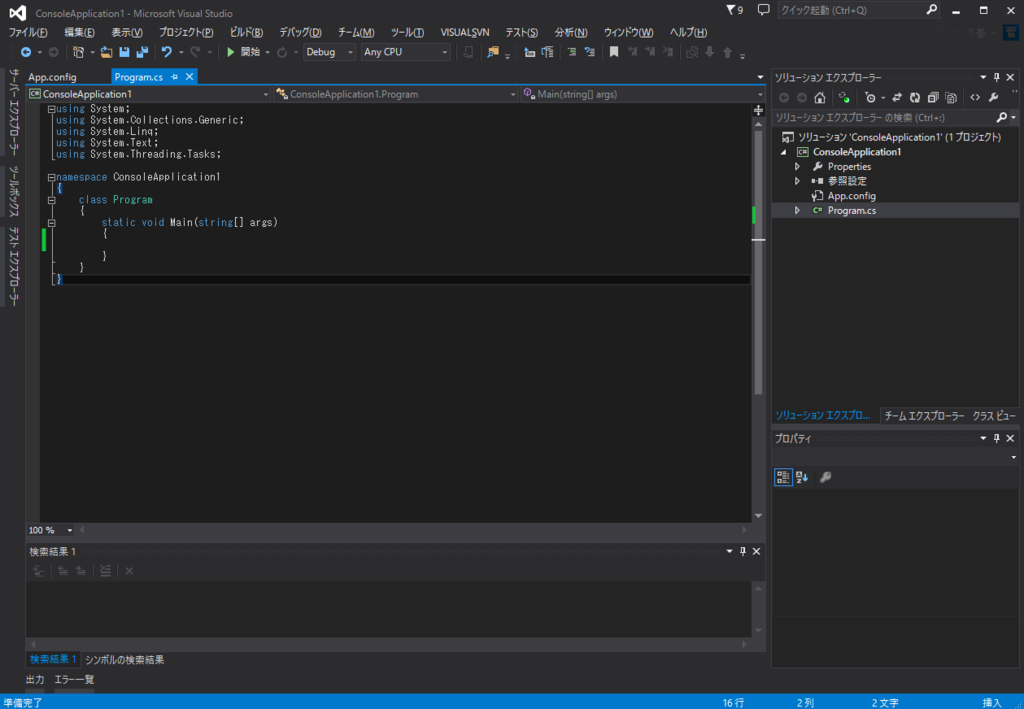Screen dimensions: 1024x709
Task: Click the View Code angle brackets icon
Action: [975, 98]
